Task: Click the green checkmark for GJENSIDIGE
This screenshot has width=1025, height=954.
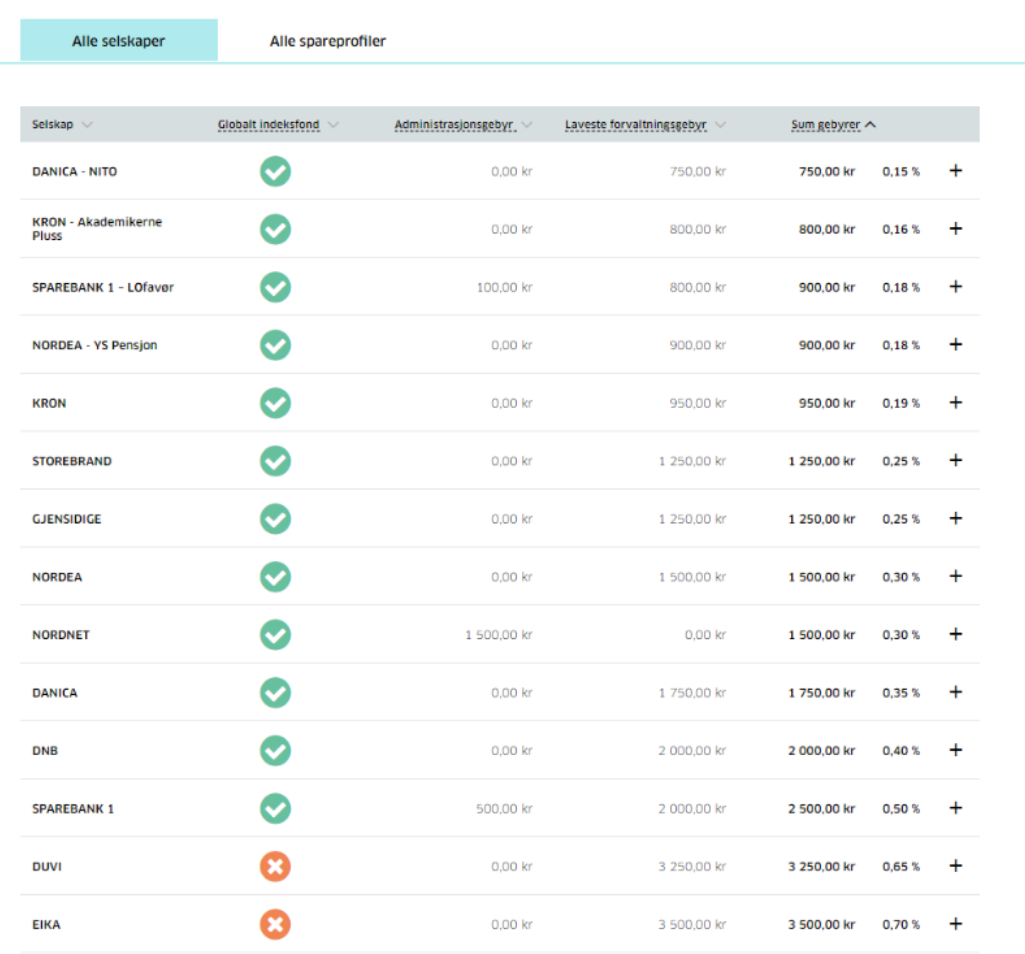Action: click(275, 519)
